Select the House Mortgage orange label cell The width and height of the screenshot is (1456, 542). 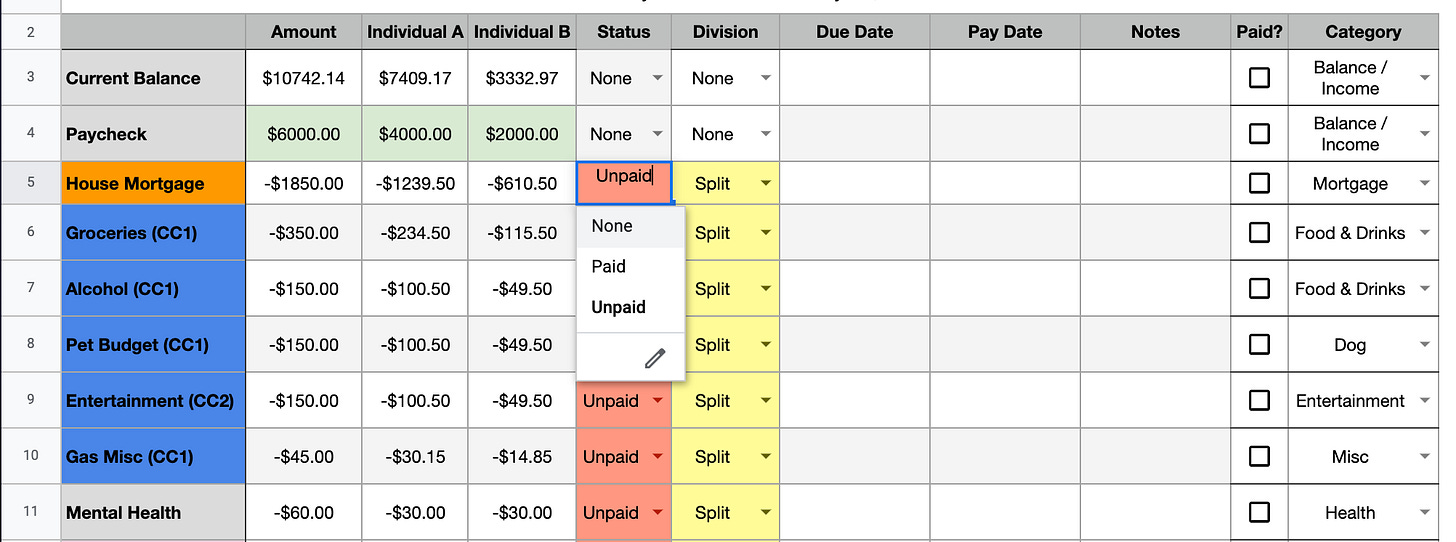click(x=153, y=184)
